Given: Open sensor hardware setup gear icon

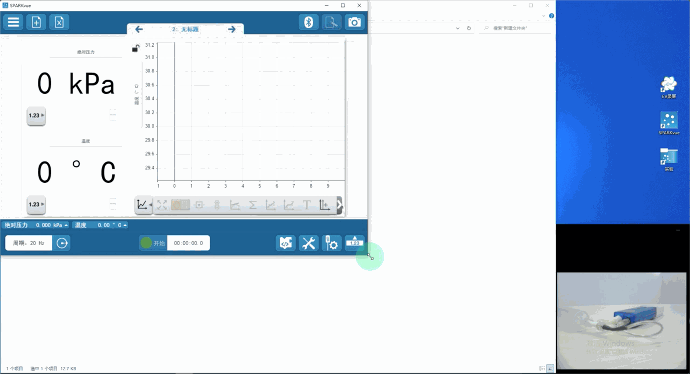Looking at the screenshot, I should (x=331, y=243).
